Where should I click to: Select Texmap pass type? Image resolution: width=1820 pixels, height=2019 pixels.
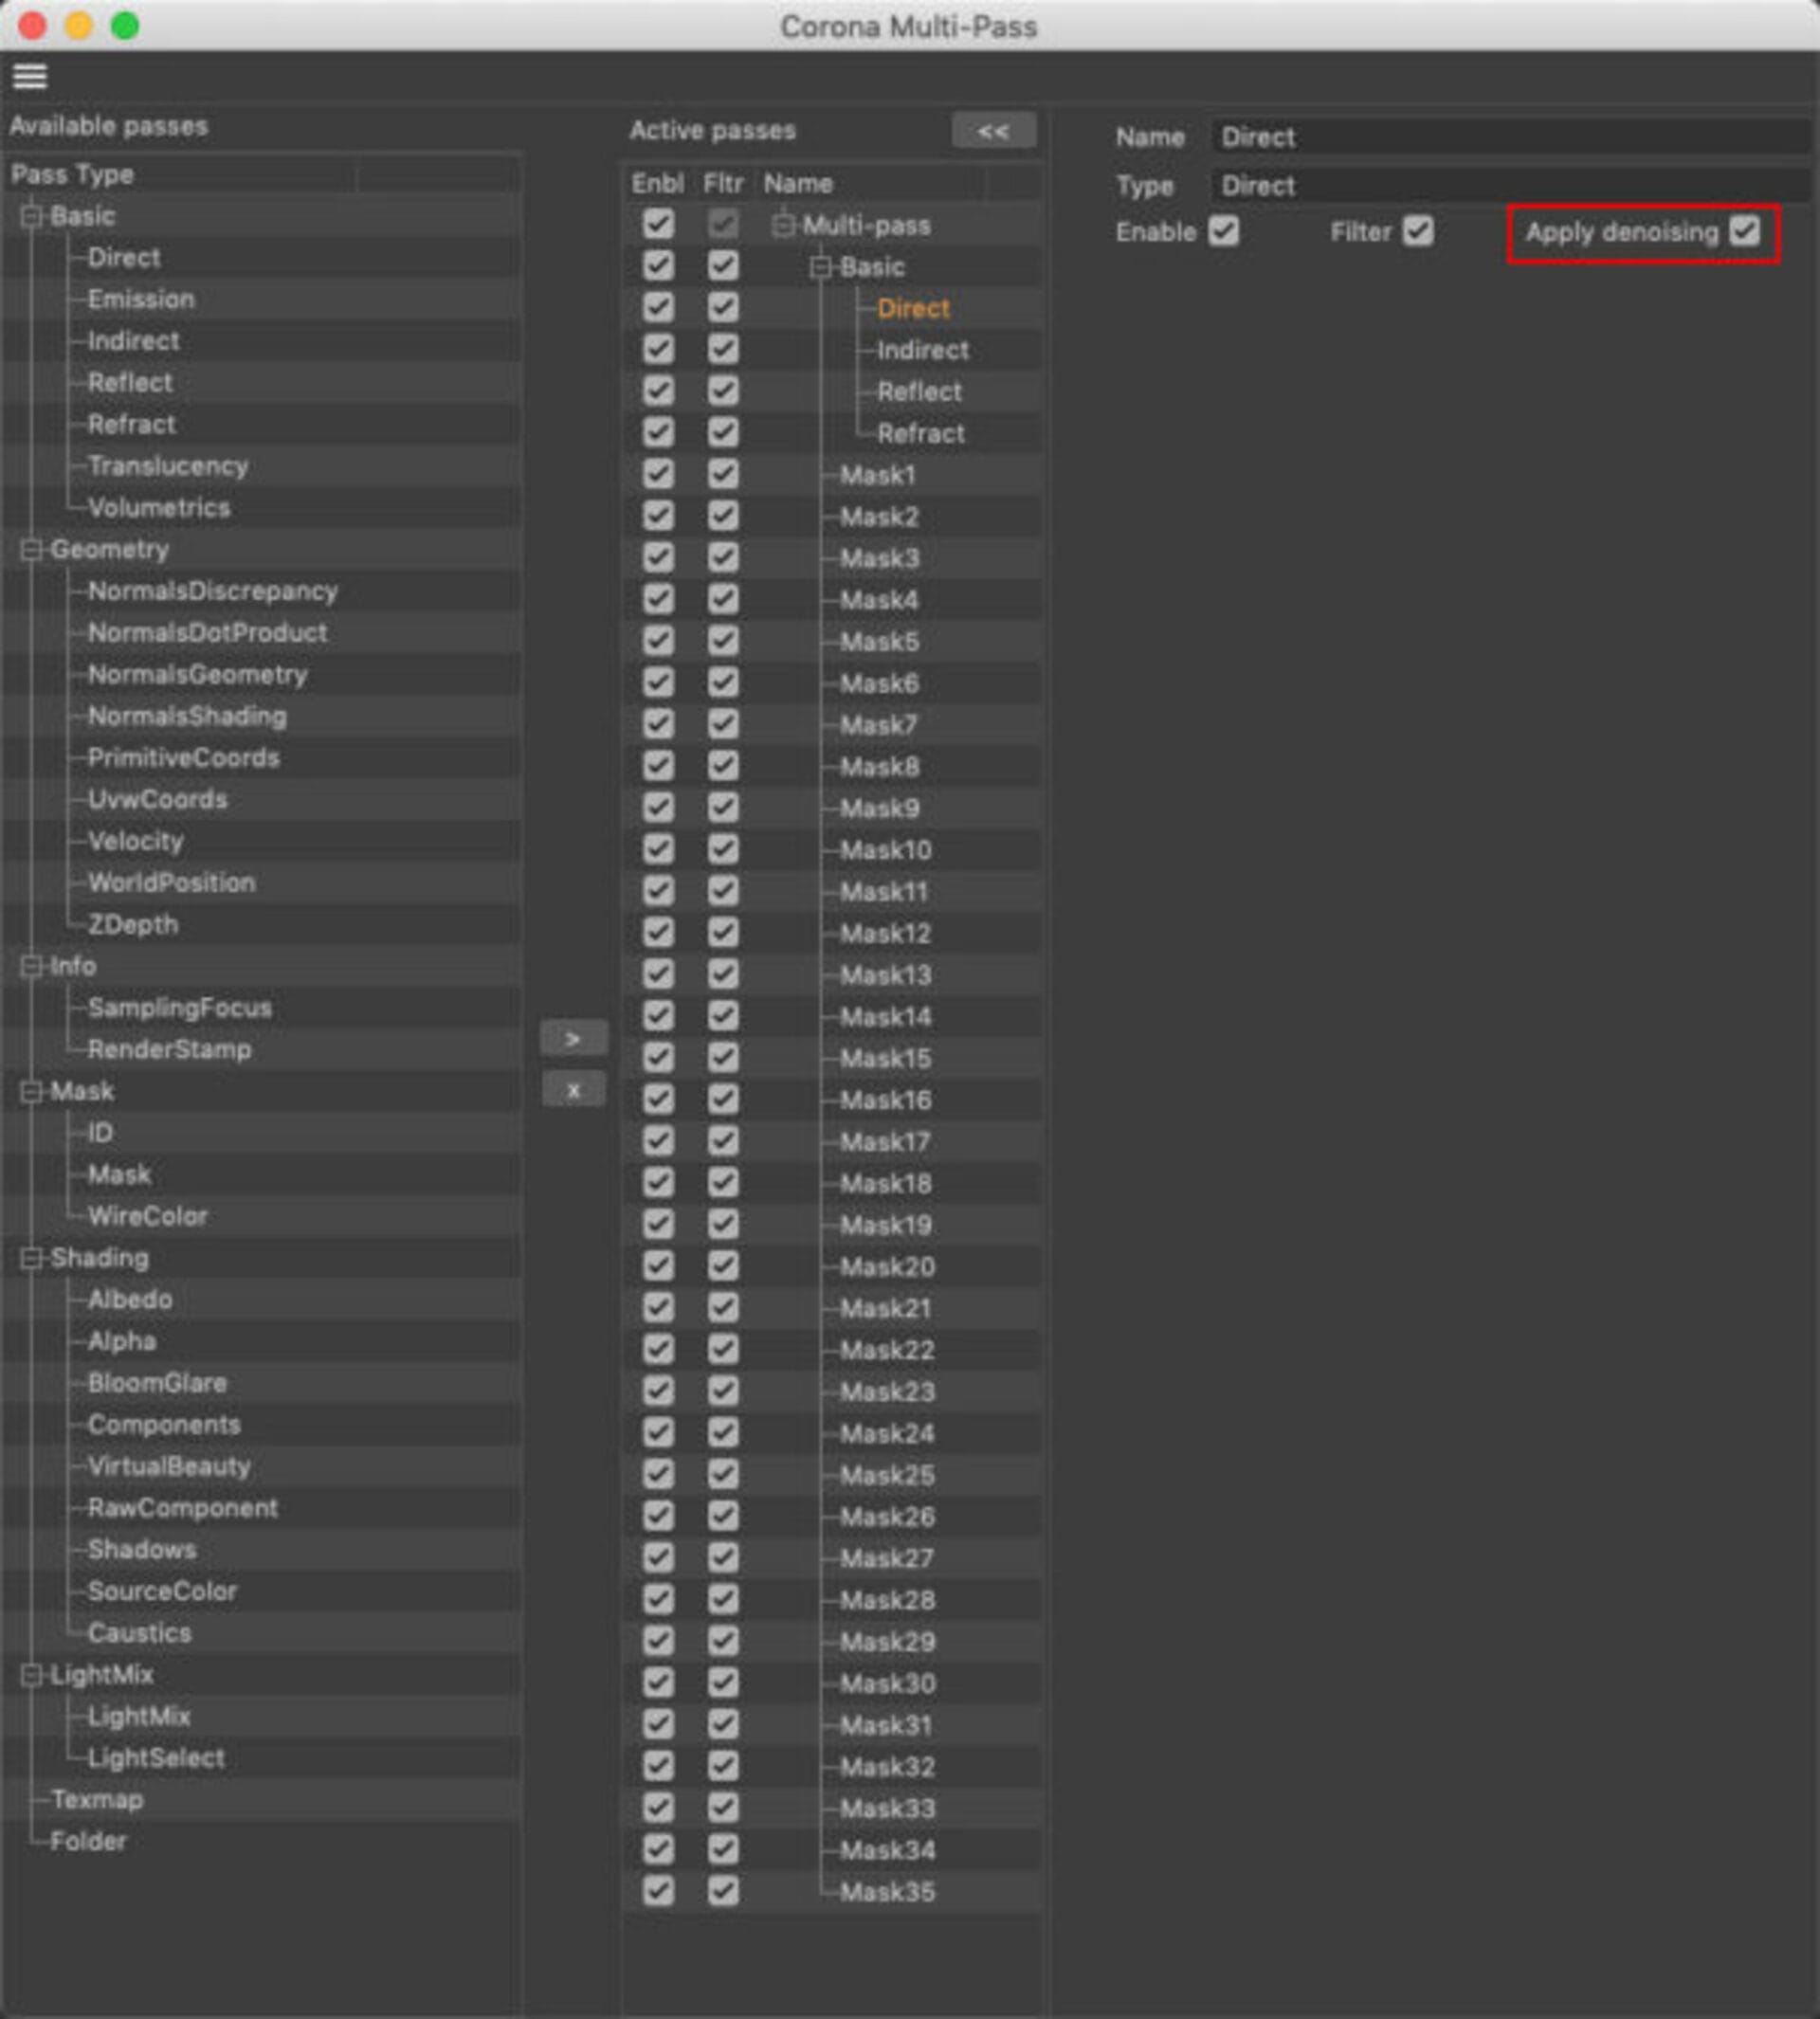[97, 1800]
